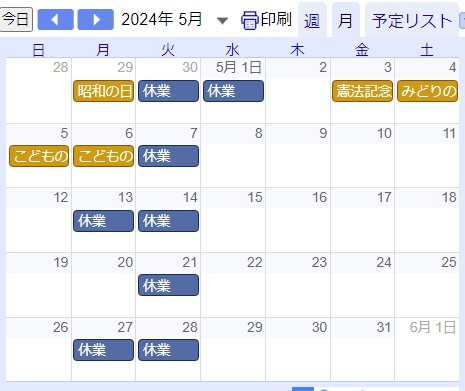This screenshot has width=465, height=391.
Task: Select date 25 in the calendar
Action: pos(449,262)
